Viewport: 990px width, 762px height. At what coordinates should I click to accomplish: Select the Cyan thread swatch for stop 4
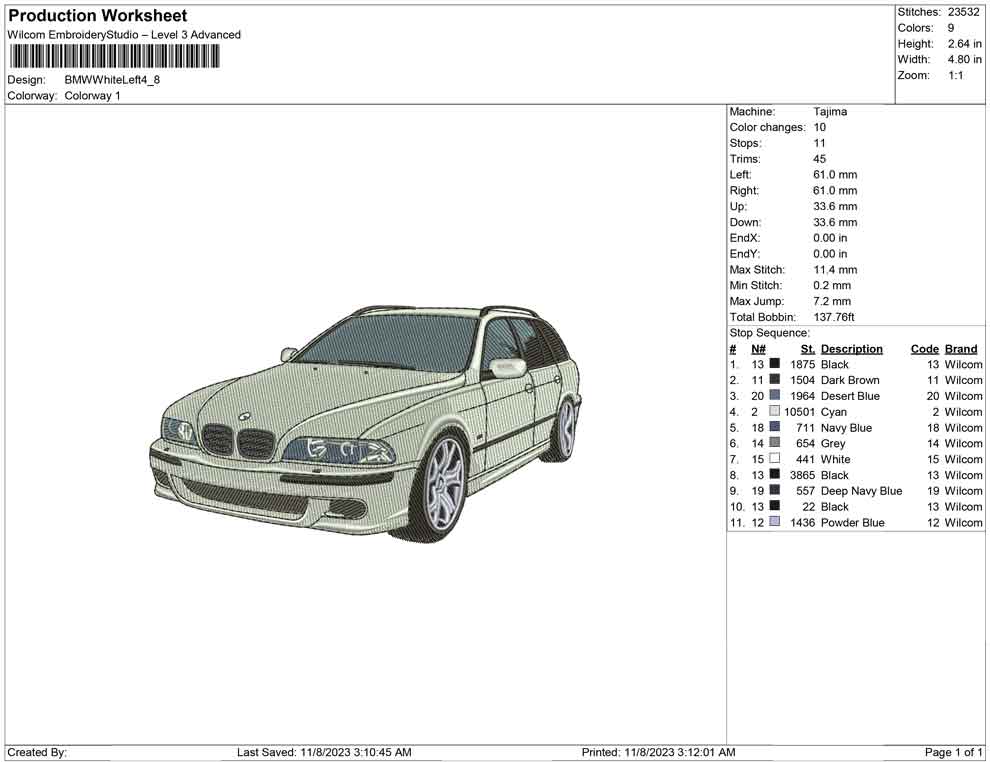pyautogui.click(x=775, y=411)
